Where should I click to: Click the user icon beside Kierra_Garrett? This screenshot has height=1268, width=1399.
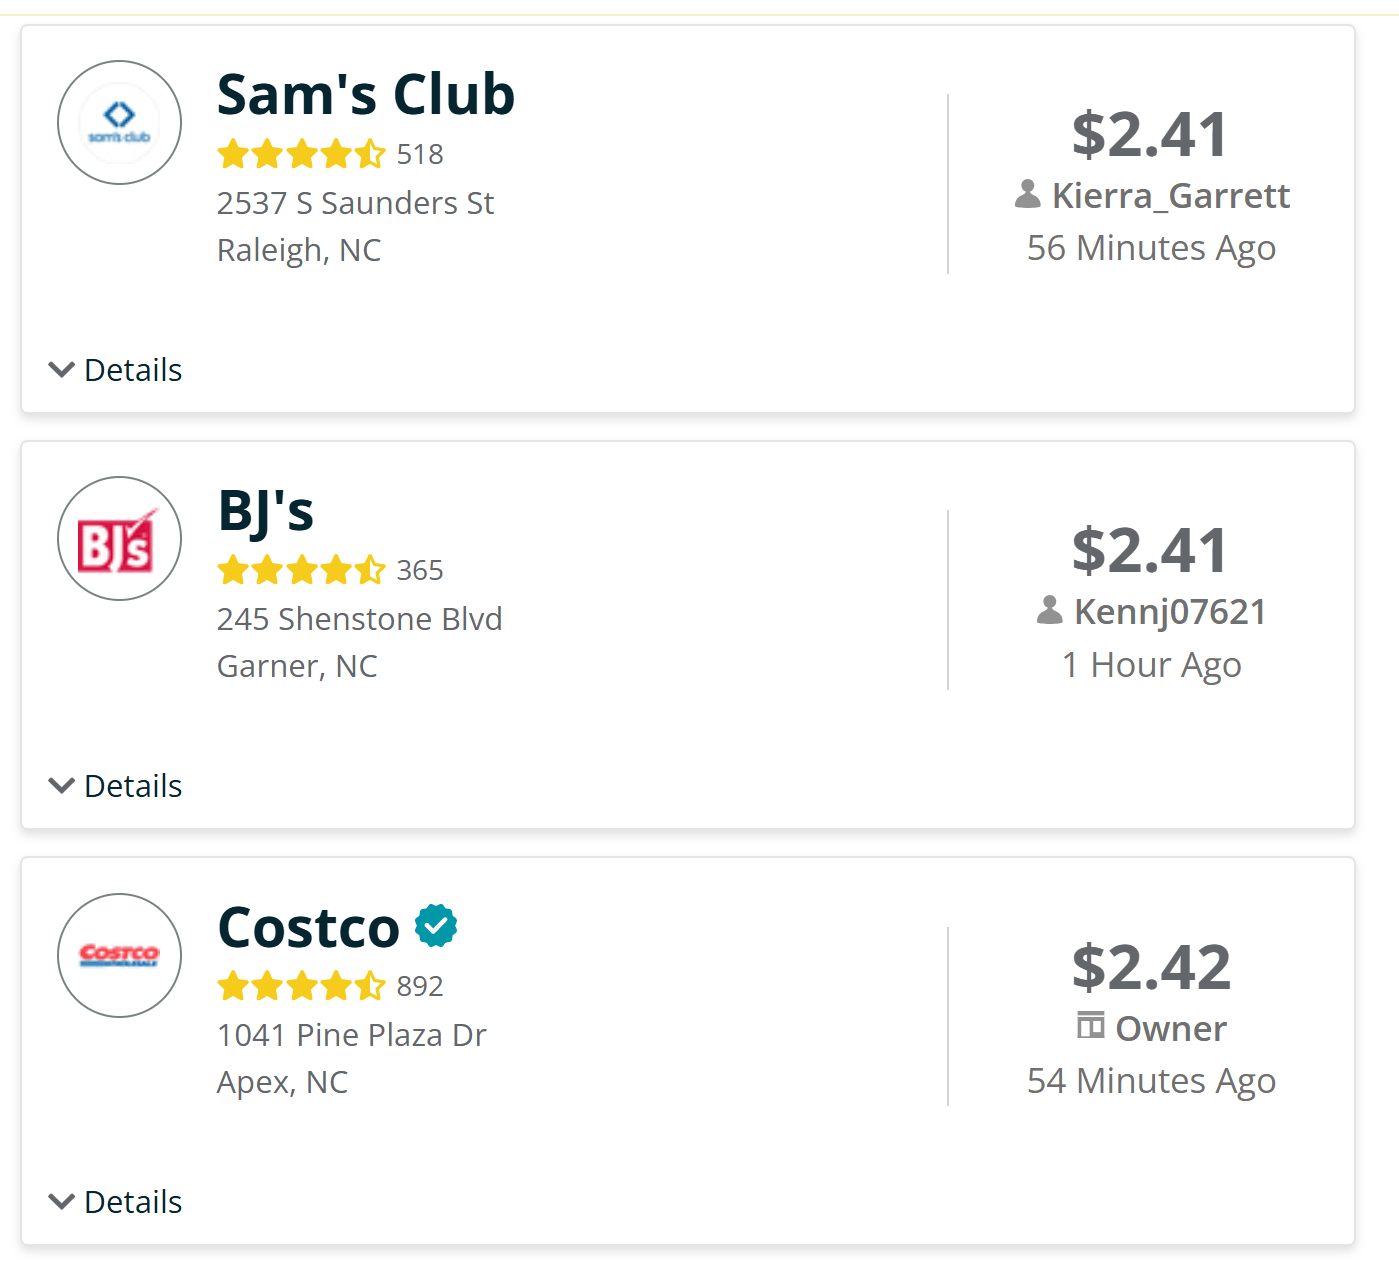pyautogui.click(x=1028, y=194)
